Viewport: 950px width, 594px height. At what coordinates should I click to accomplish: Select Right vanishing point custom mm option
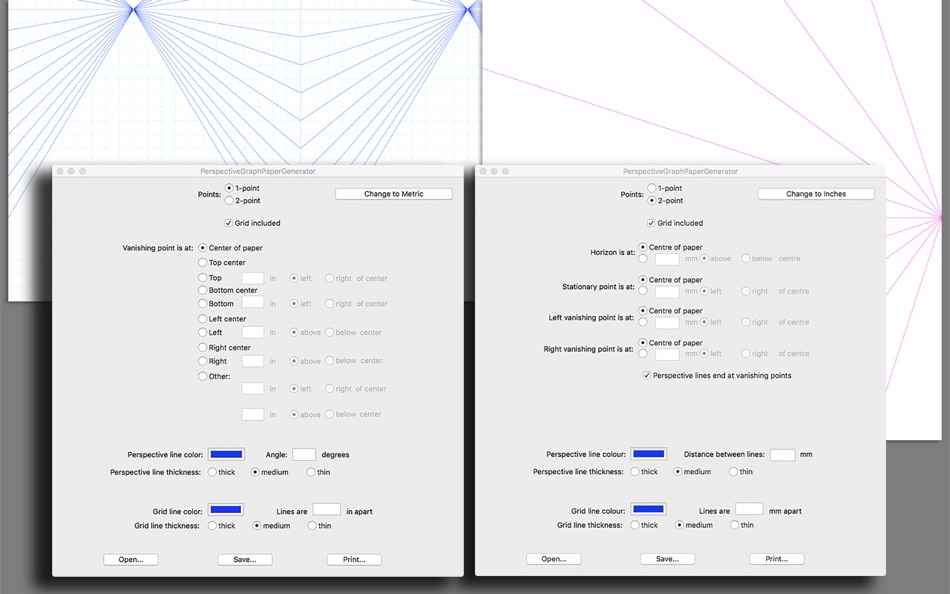tap(643, 353)
